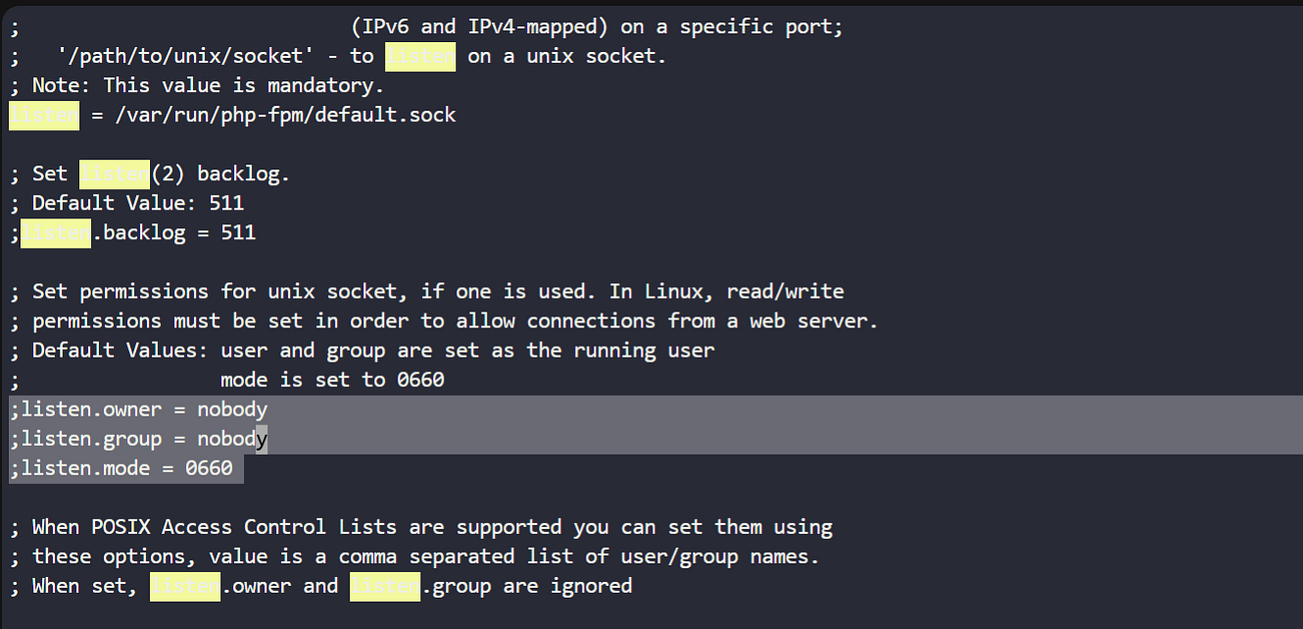Viewport: 1303px width, 629px height.
Task: Click the text 'mode is set to 0660'
Action: pyautogui.click(x=332, y=380)
